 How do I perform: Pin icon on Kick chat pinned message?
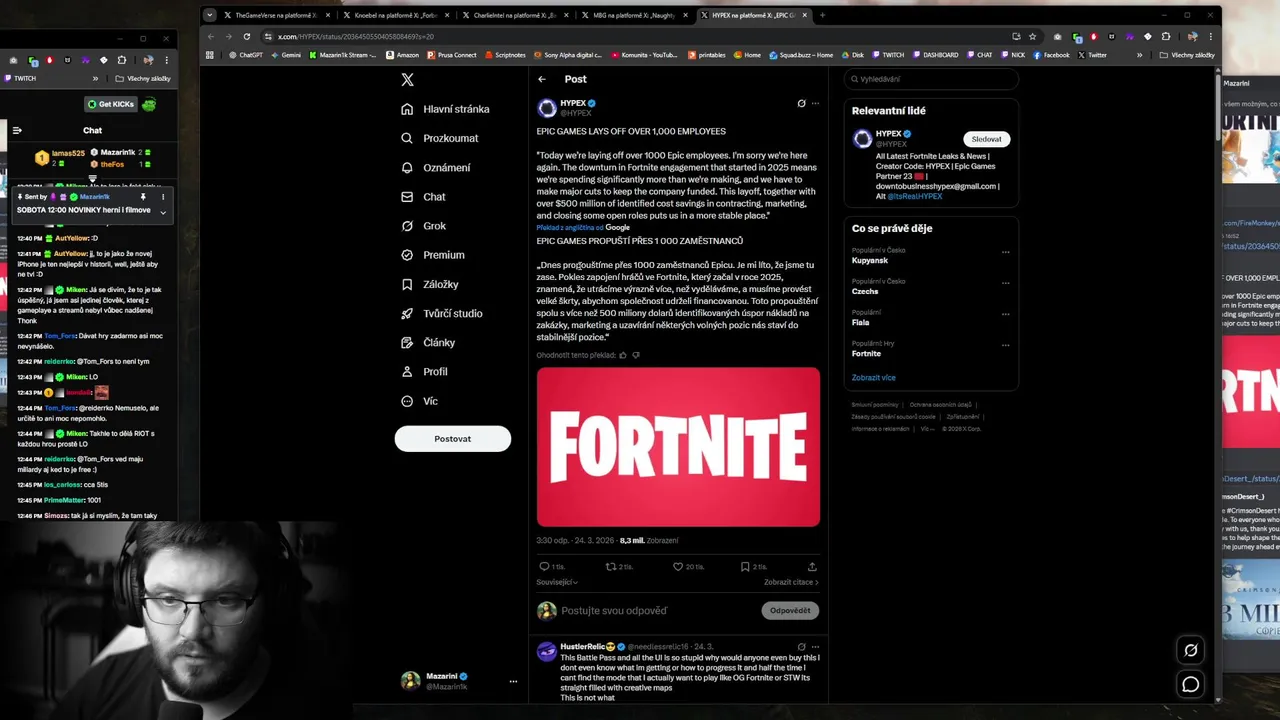click(x=144, y=197)
